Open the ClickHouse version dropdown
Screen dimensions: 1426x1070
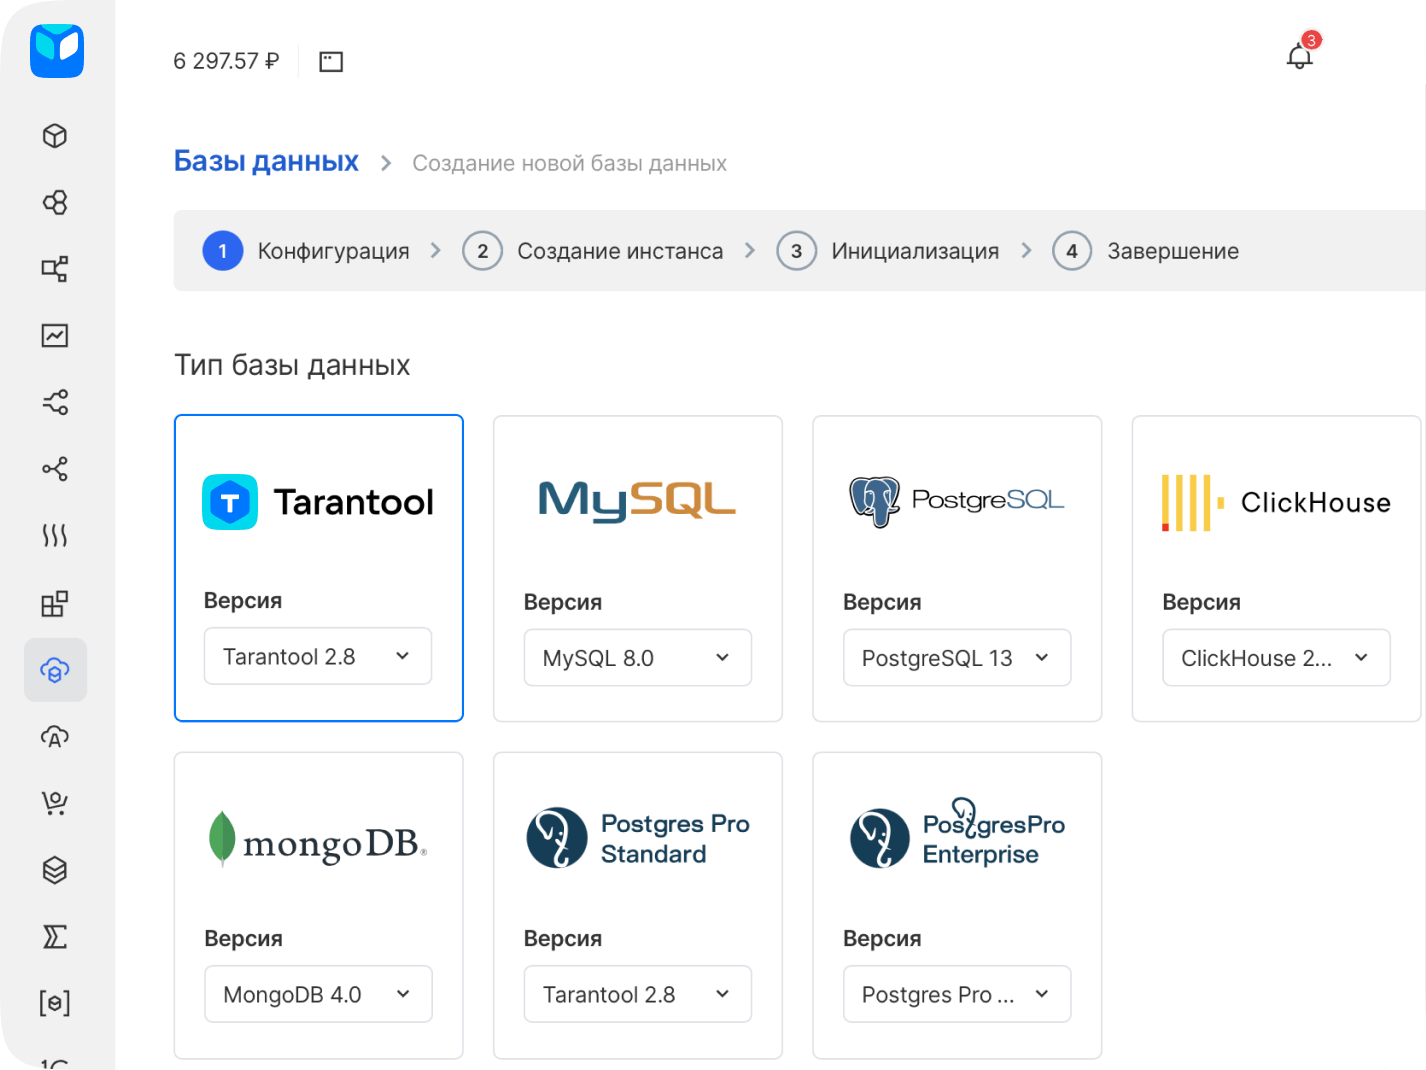(1276, 658)
